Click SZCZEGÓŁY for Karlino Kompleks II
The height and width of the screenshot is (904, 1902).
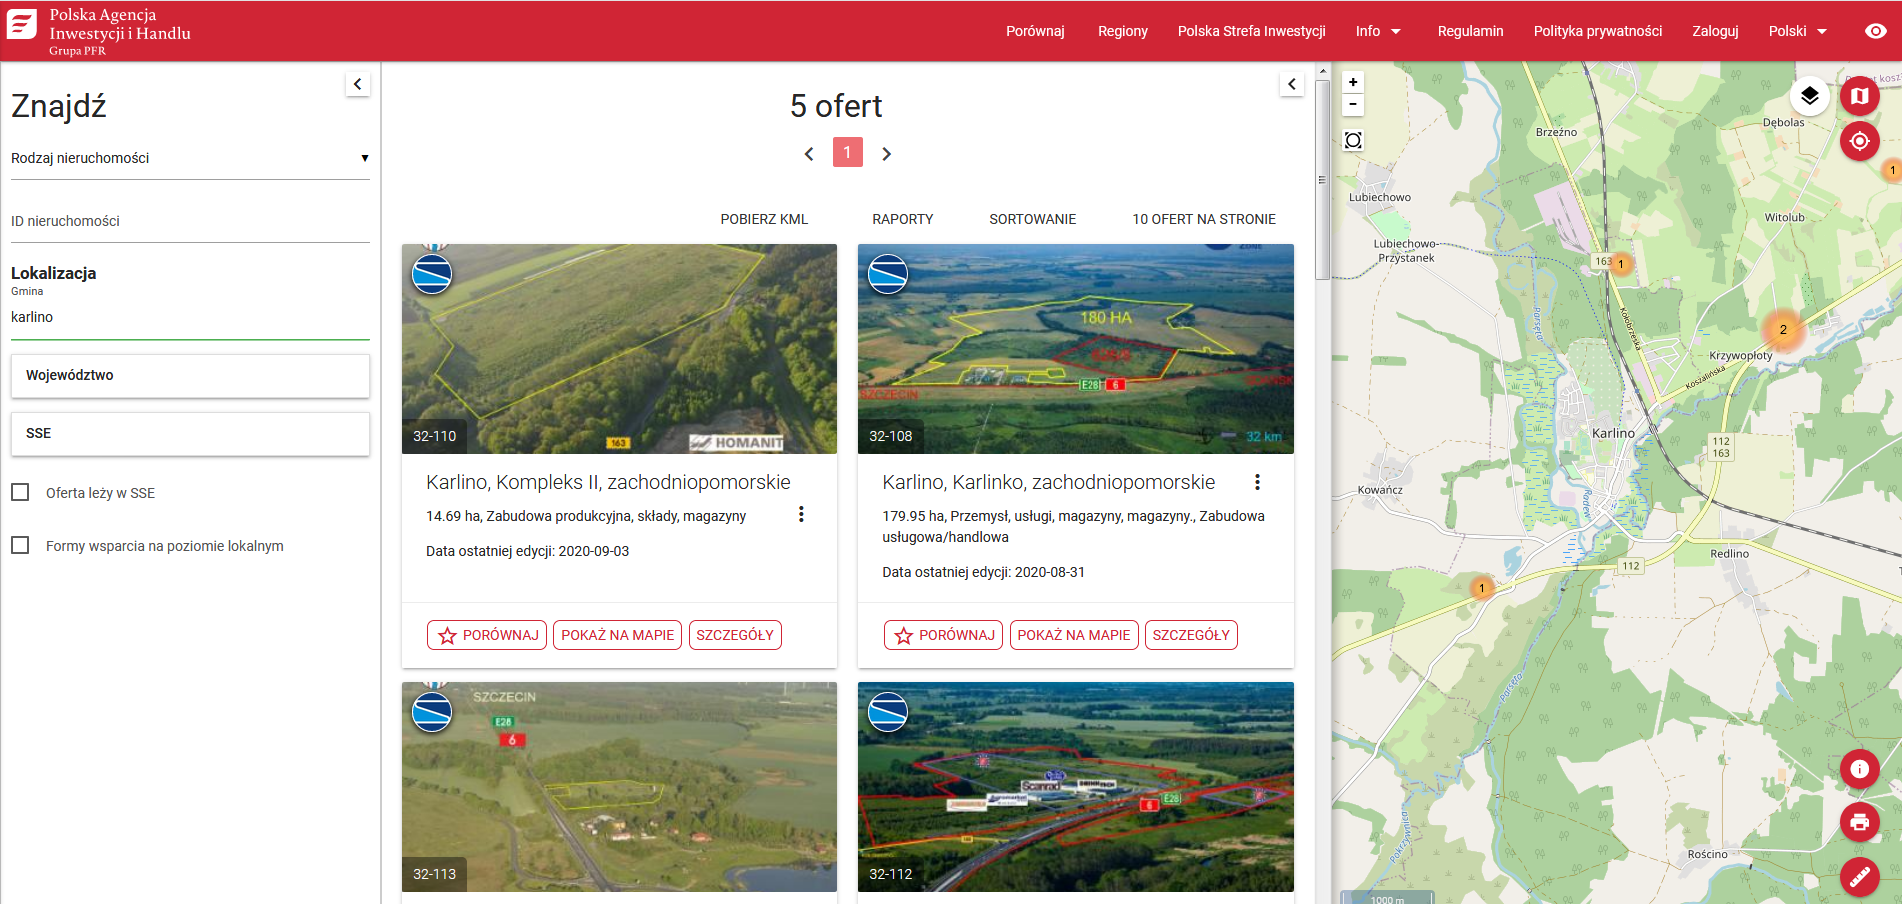734,635
